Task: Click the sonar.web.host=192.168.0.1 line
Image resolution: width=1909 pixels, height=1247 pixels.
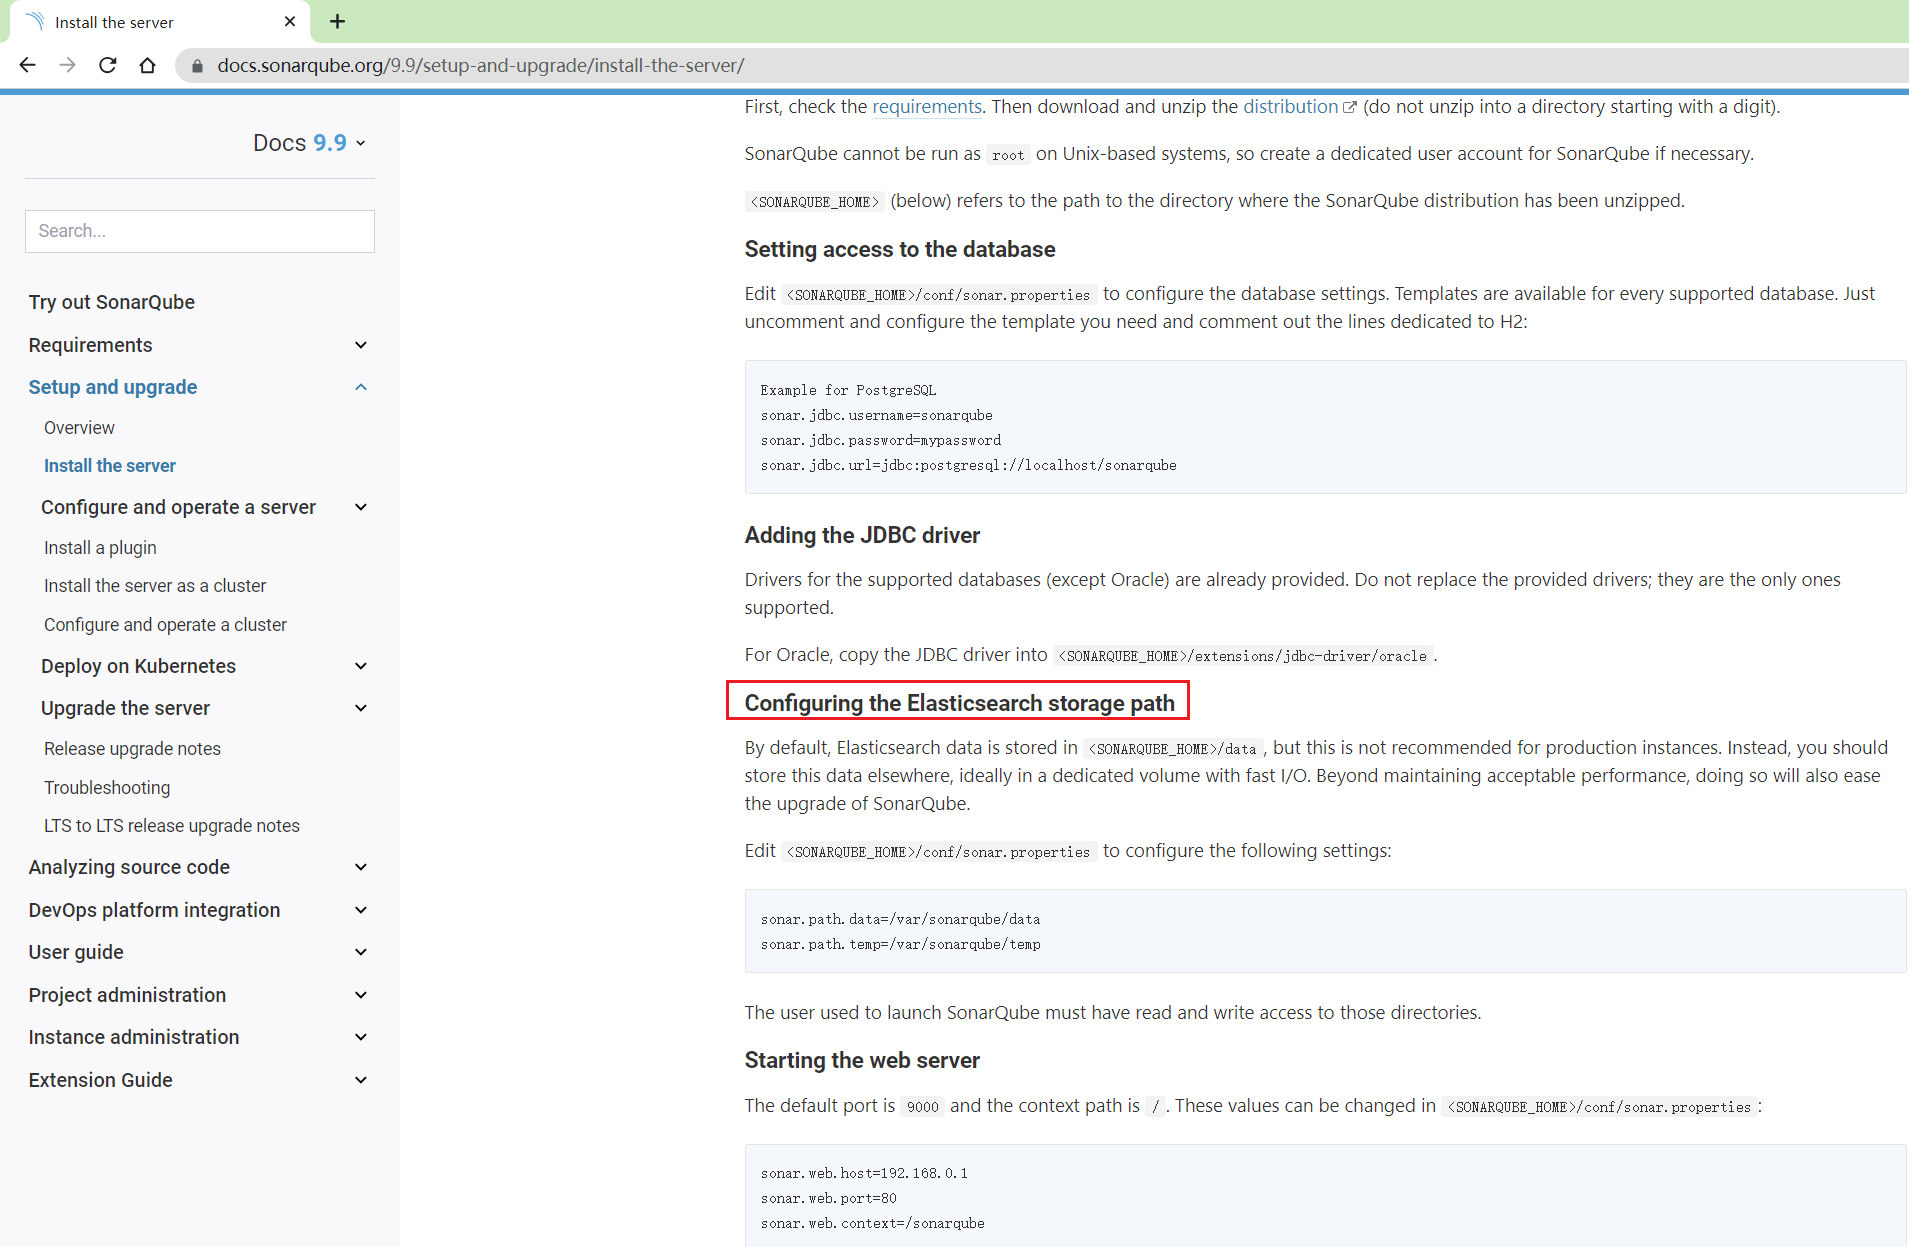Action: 864,1173
